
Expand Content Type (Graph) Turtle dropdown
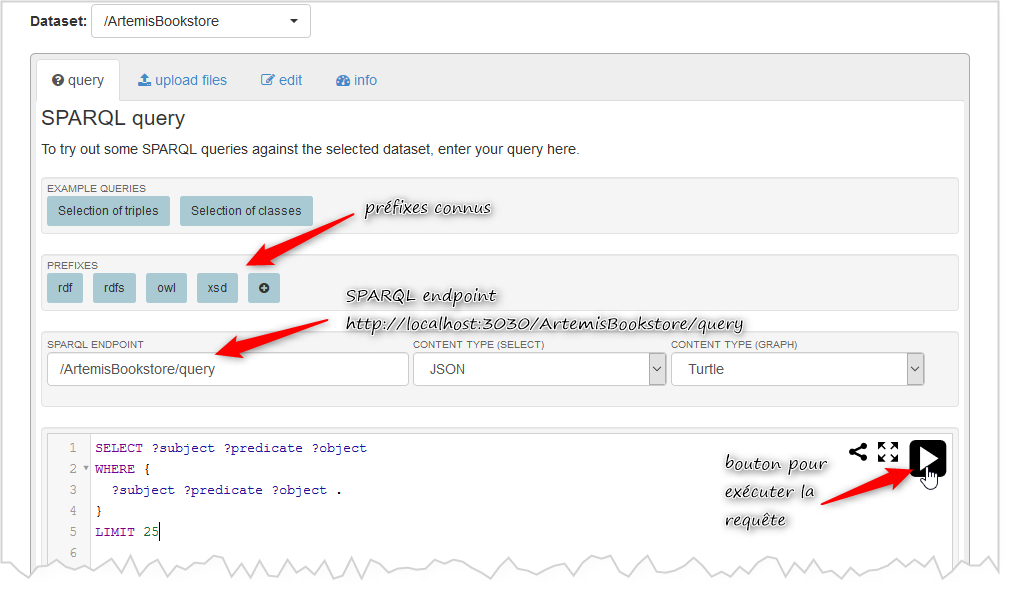tap(797, 369)
